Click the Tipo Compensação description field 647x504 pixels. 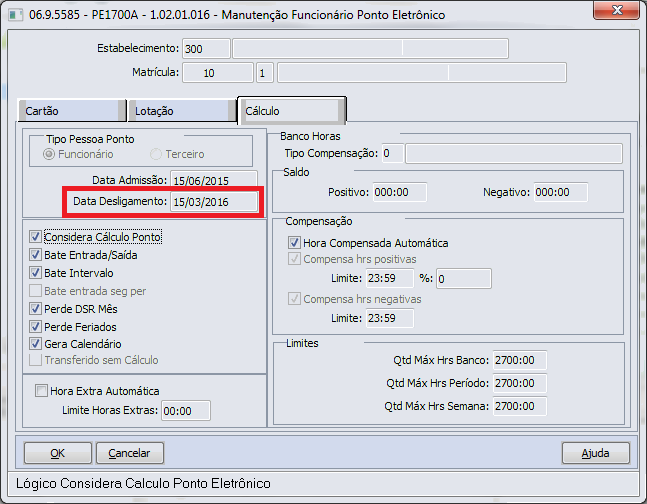(514, 154)
